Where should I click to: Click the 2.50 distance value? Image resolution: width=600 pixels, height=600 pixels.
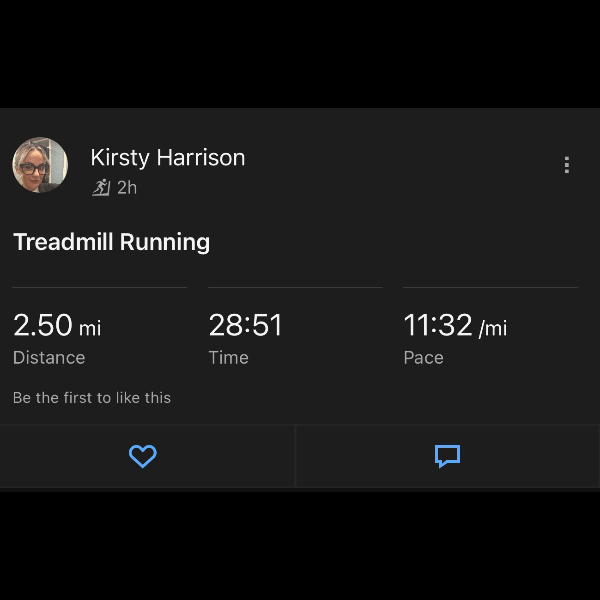click(43, 325)
